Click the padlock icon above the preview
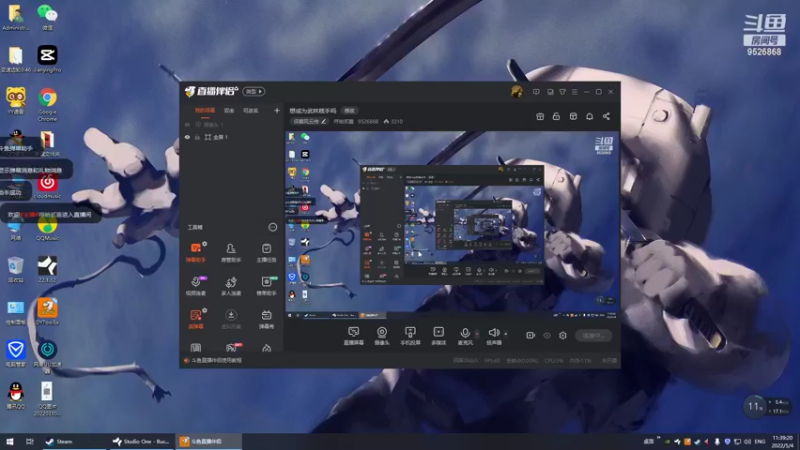Image resolution: width=800 pixels, height=450 pixels. click(556, 116)
